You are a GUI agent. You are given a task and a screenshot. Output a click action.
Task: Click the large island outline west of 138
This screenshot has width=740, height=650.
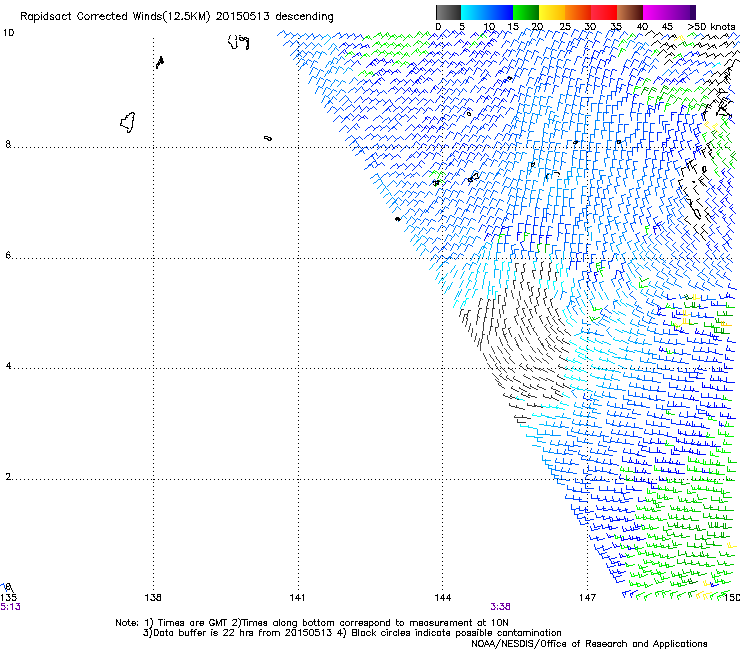pyautogui.click(x=128, y=122)
